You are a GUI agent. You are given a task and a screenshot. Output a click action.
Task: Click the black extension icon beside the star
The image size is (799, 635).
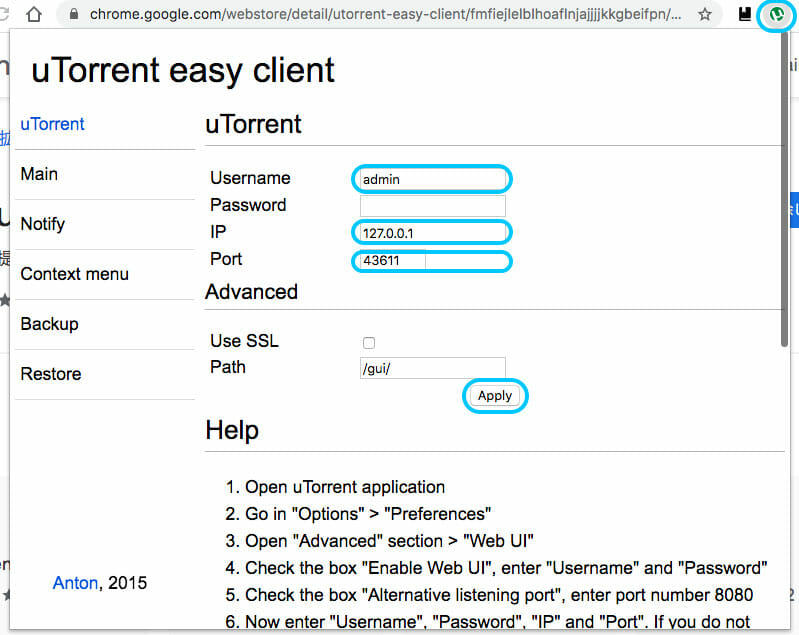(745, 14)
